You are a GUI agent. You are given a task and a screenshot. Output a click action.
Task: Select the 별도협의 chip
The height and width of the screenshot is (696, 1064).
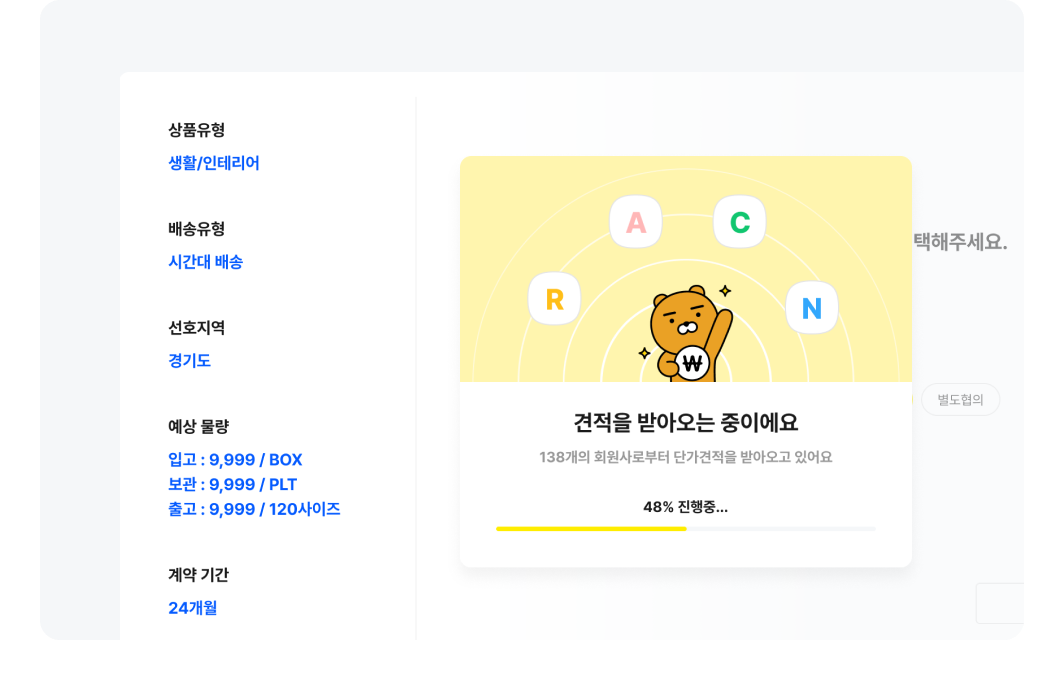coord(960,400)
